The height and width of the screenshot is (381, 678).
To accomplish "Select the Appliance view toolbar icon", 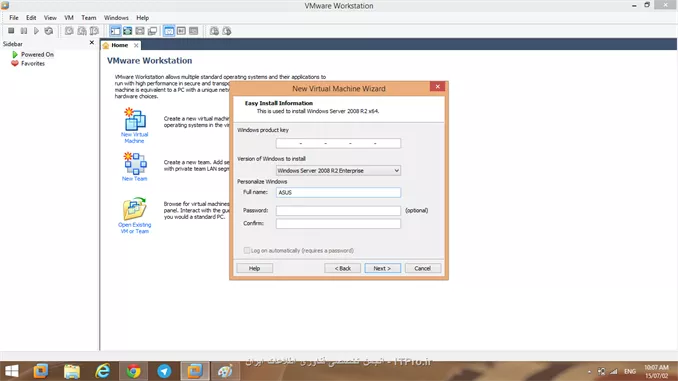I will 181,31.
